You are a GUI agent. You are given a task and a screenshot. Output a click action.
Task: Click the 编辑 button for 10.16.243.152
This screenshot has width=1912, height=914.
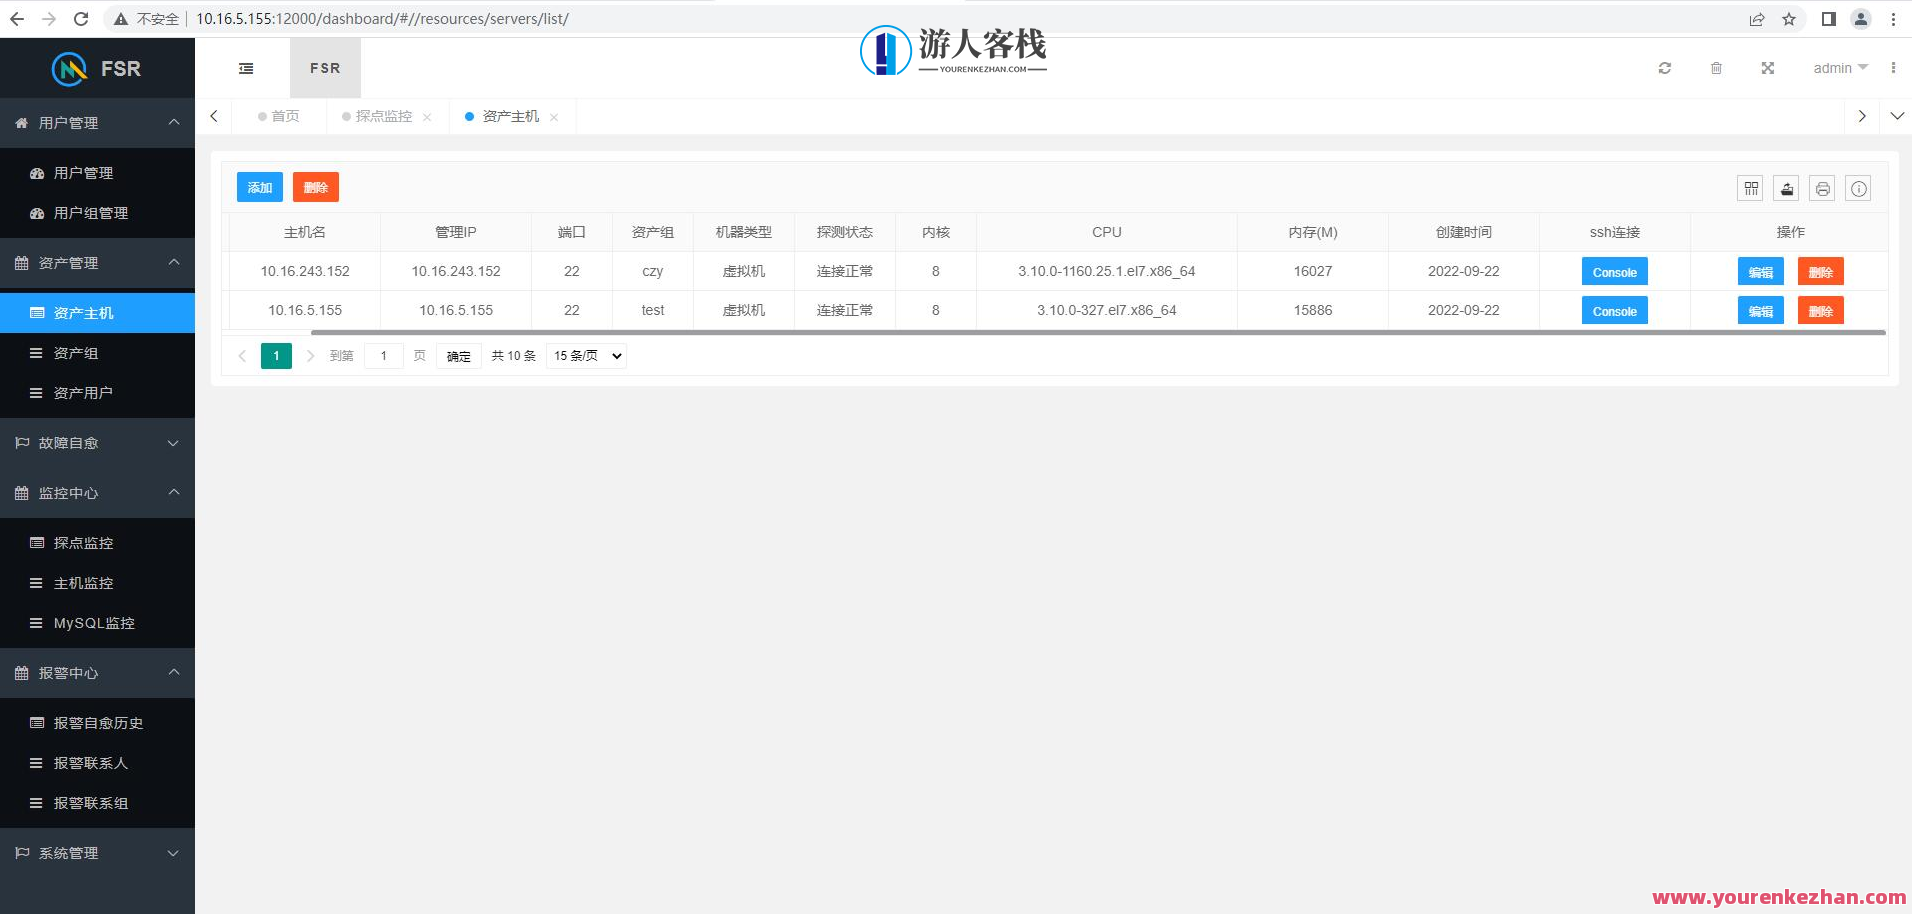click(x=1760, y=271)
